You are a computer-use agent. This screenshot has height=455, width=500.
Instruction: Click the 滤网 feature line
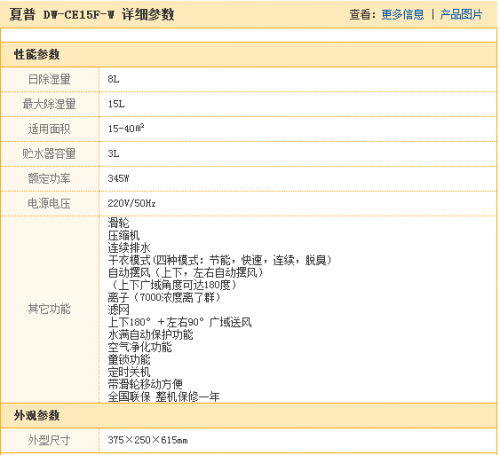point(118,310)
